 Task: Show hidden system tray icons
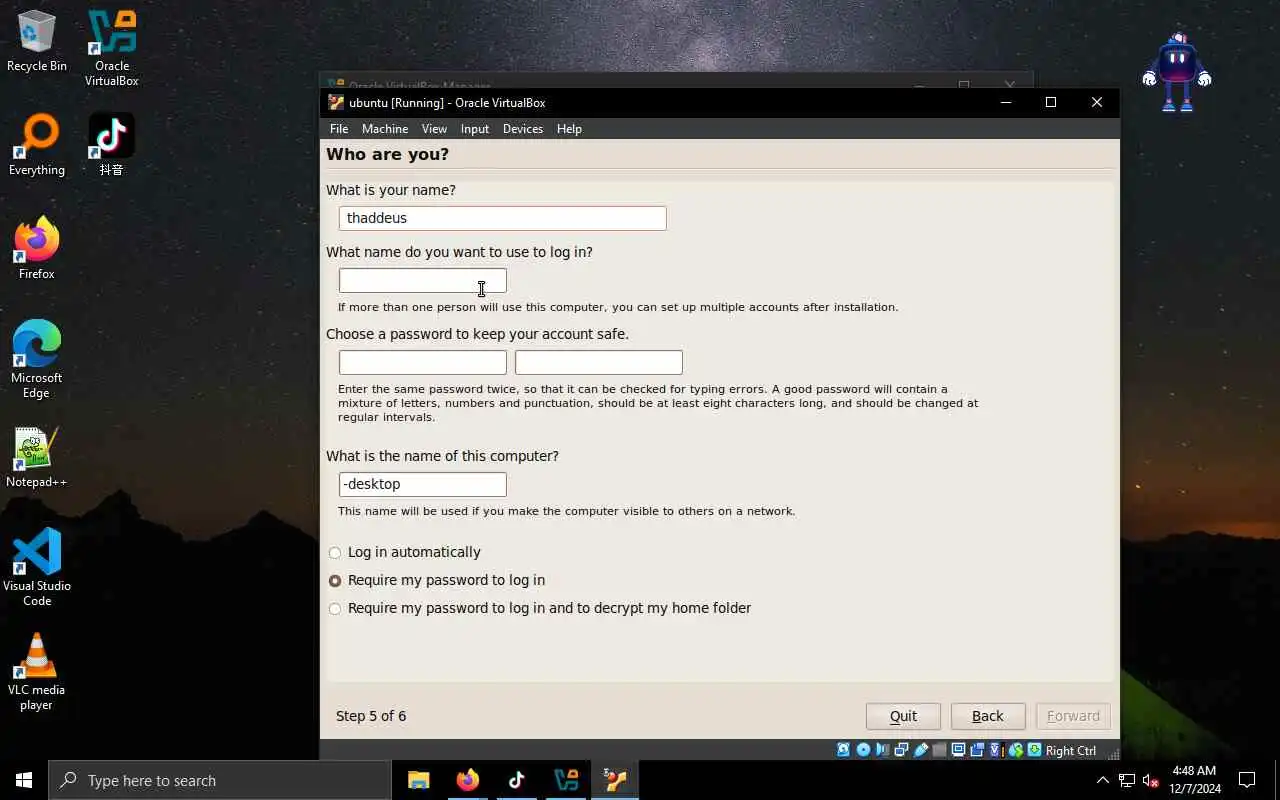(x=1102, y=780)
